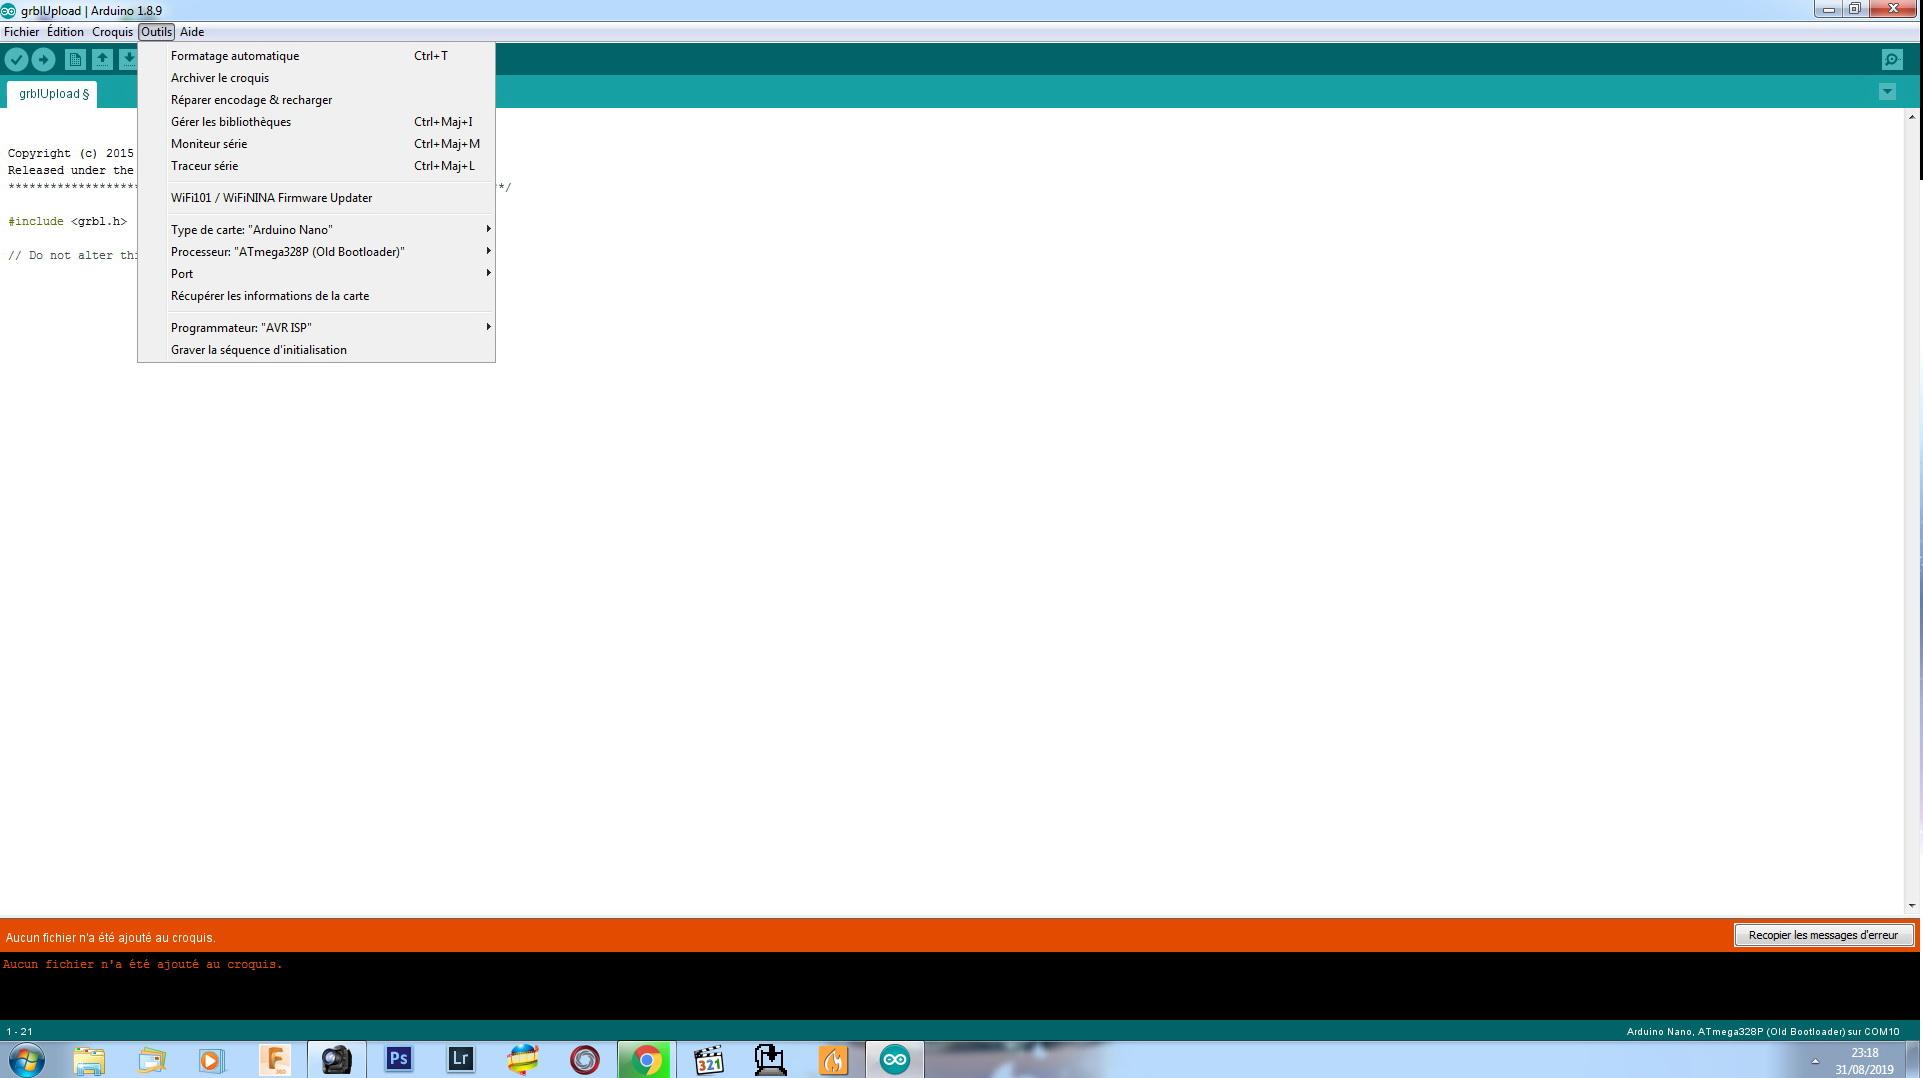Click editor scrollbar down arrow
Image resolution: width=1923 pixels, height=1078 pixels.
(1911, 905)
